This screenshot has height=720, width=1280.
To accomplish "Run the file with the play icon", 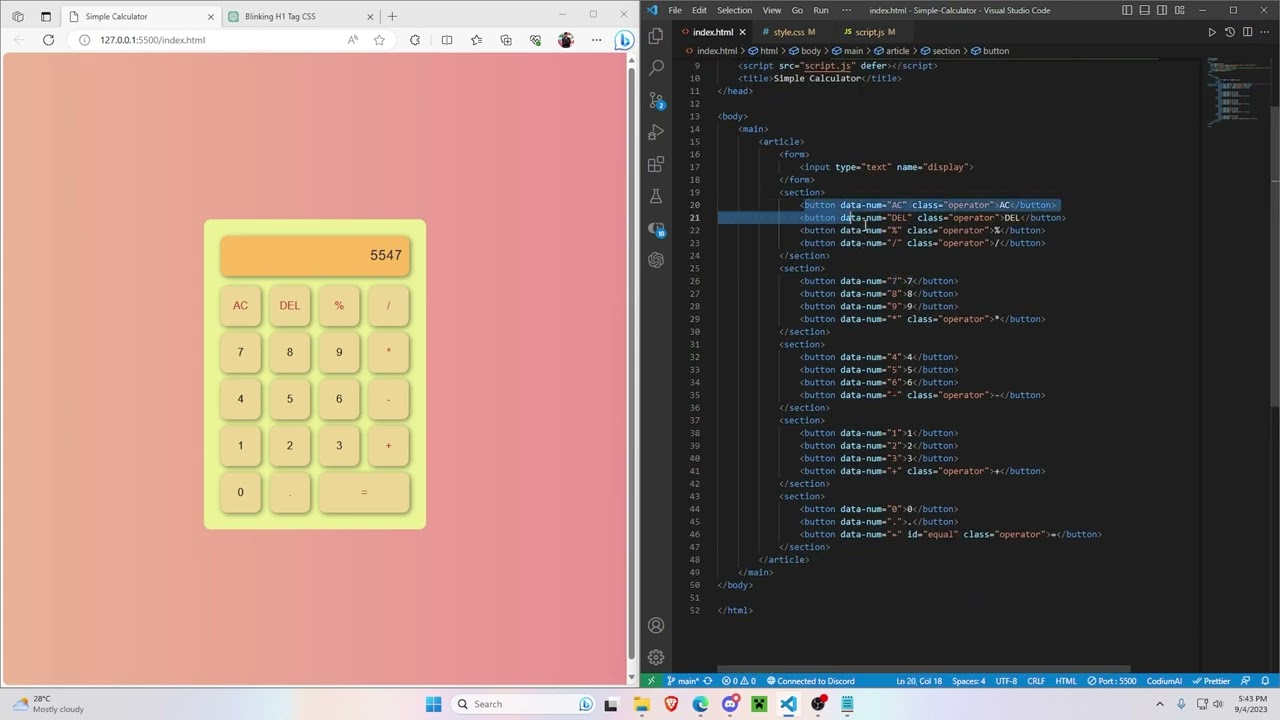I will point(1212,32).
